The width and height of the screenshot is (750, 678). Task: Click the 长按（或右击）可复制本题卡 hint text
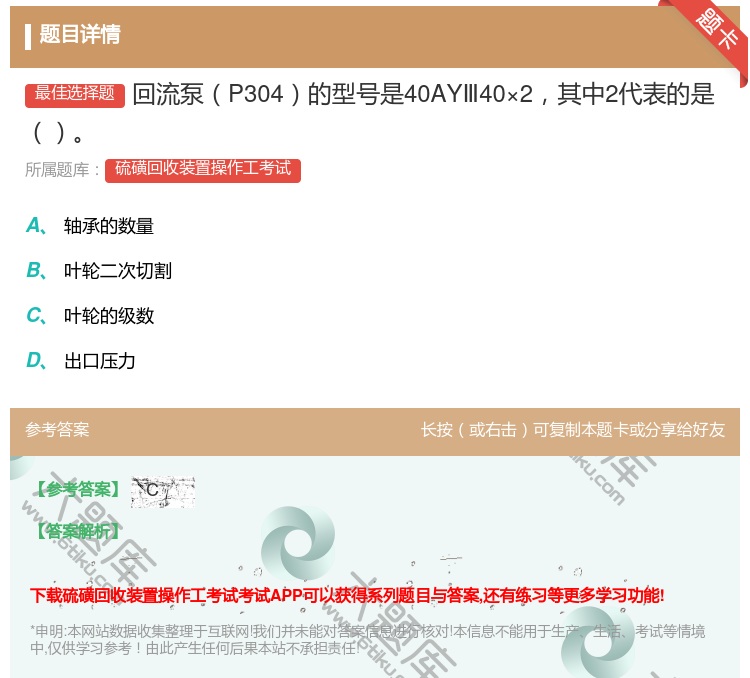tap(573, 430)
